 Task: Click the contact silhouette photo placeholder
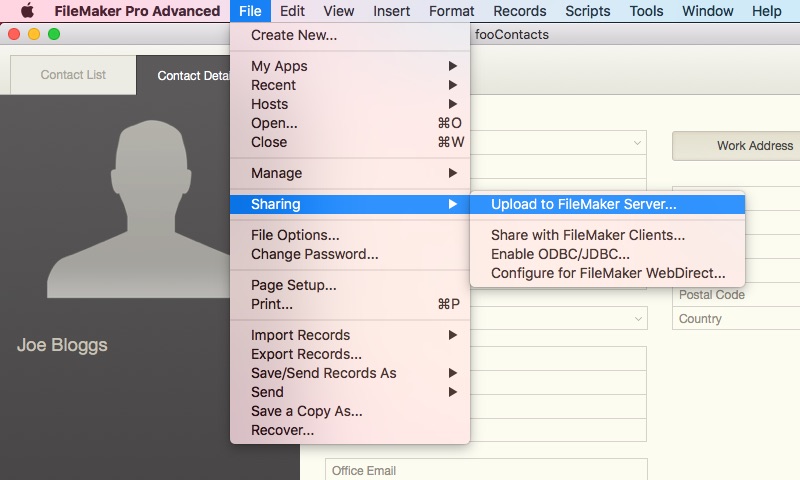(x=139, y=209)
